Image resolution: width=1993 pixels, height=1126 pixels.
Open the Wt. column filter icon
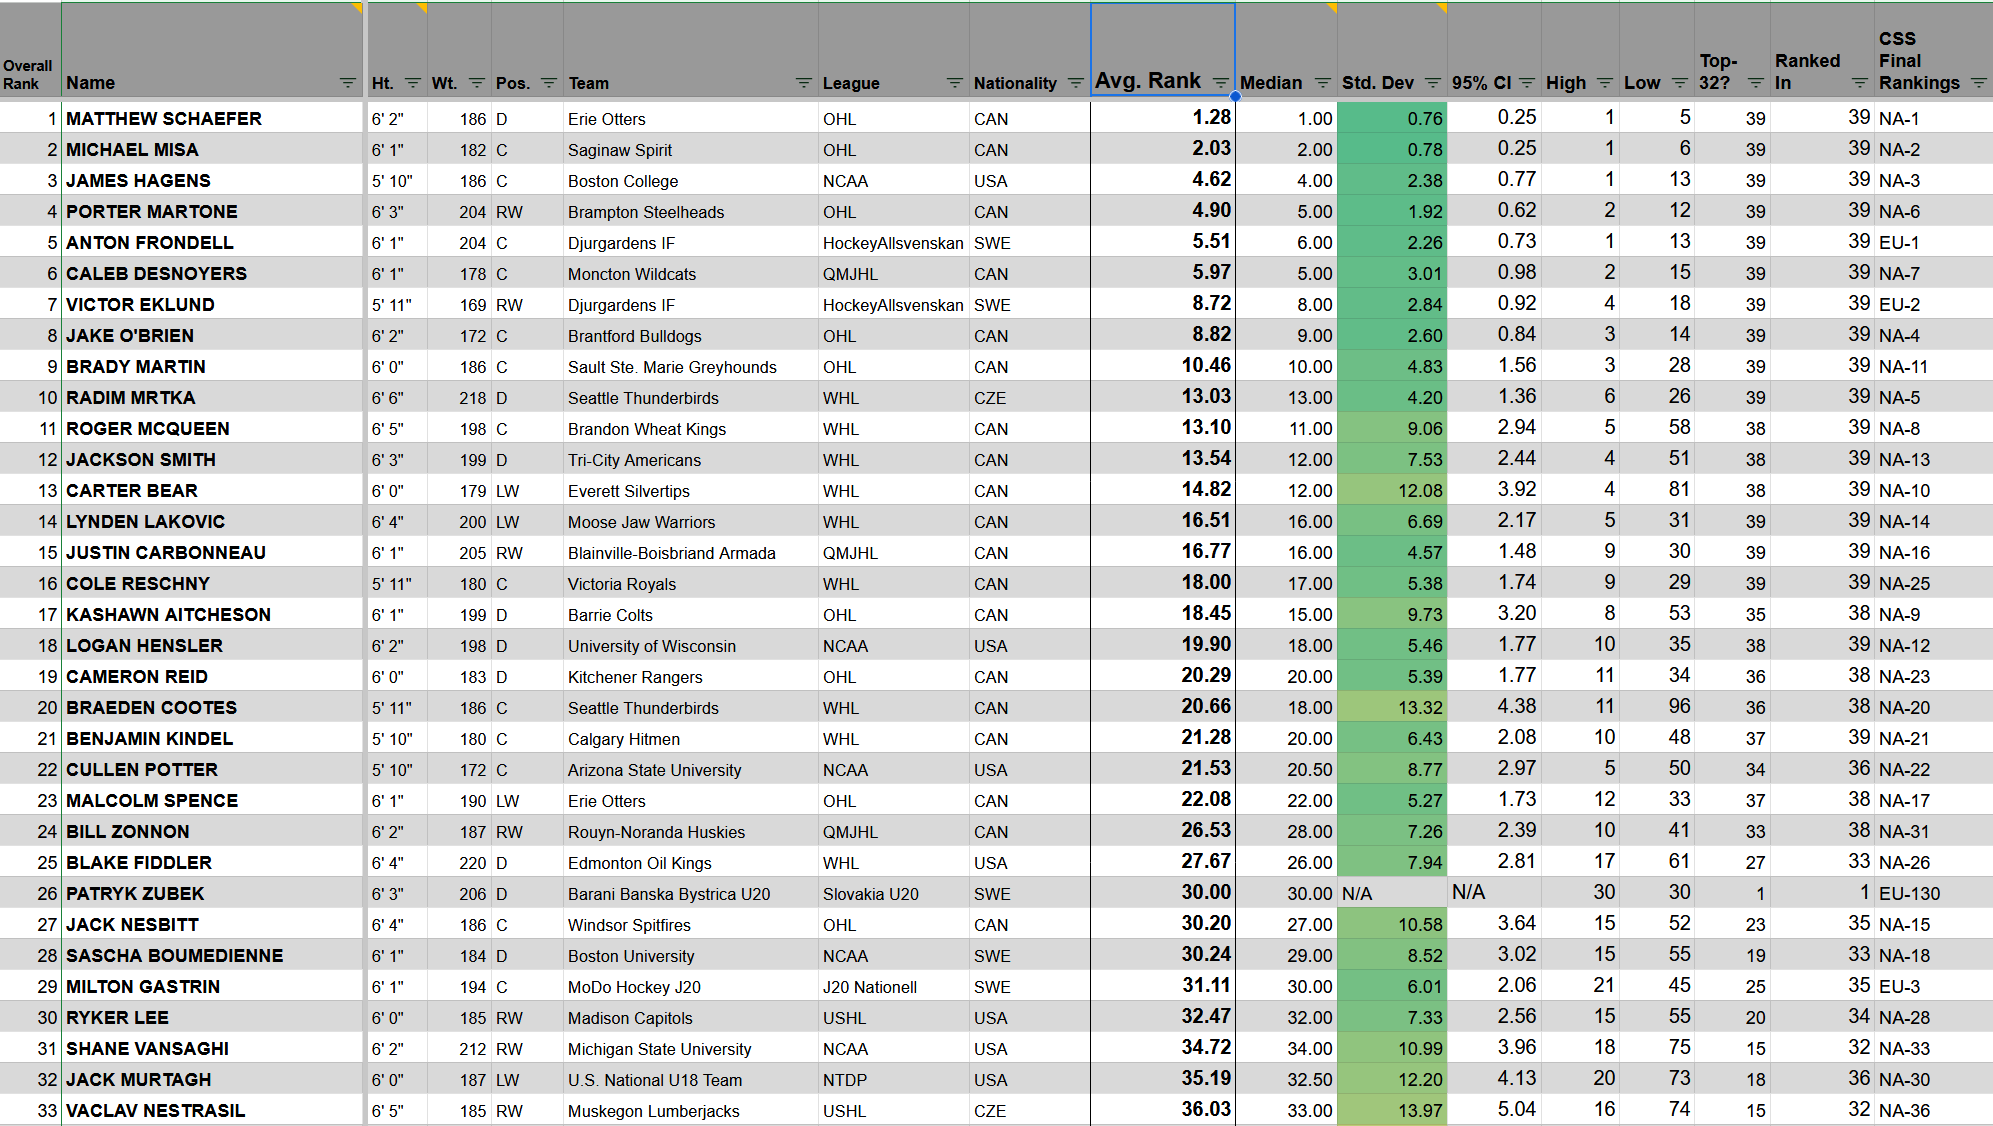(476, 83)
